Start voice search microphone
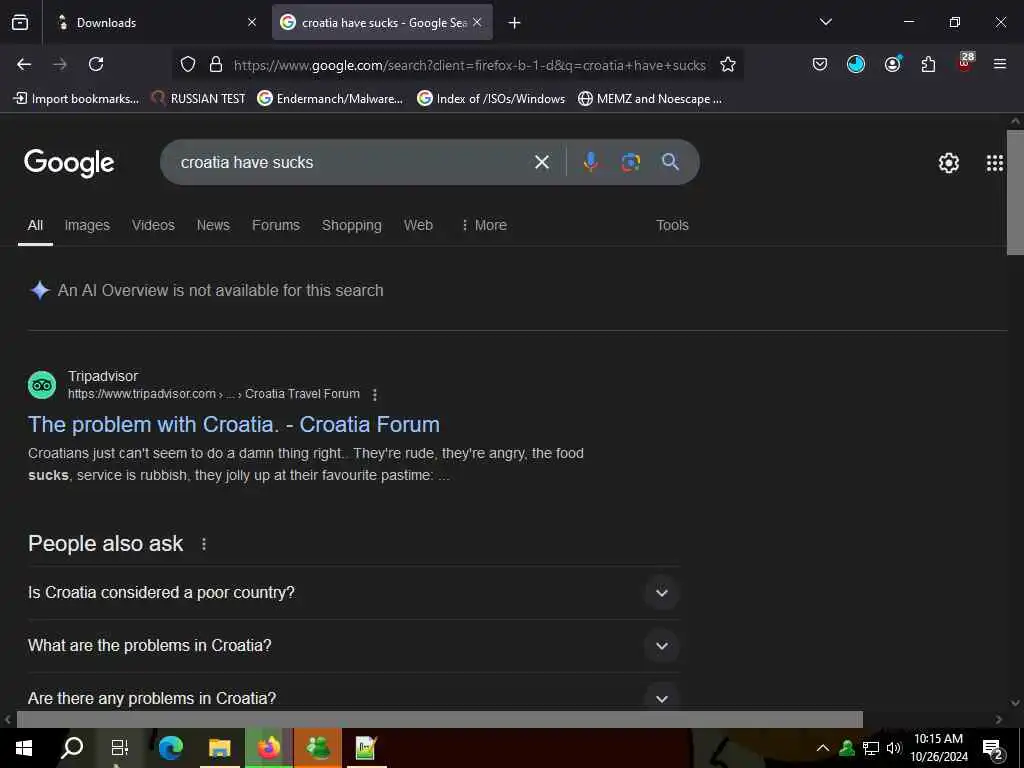This screenshot has height=768, width=1024. click(590, 162)
